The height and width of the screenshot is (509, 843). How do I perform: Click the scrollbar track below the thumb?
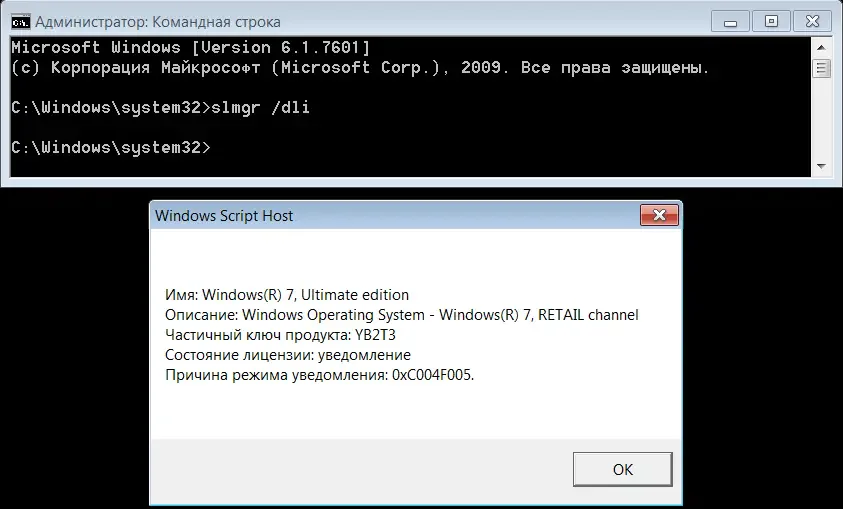[821, 118]
